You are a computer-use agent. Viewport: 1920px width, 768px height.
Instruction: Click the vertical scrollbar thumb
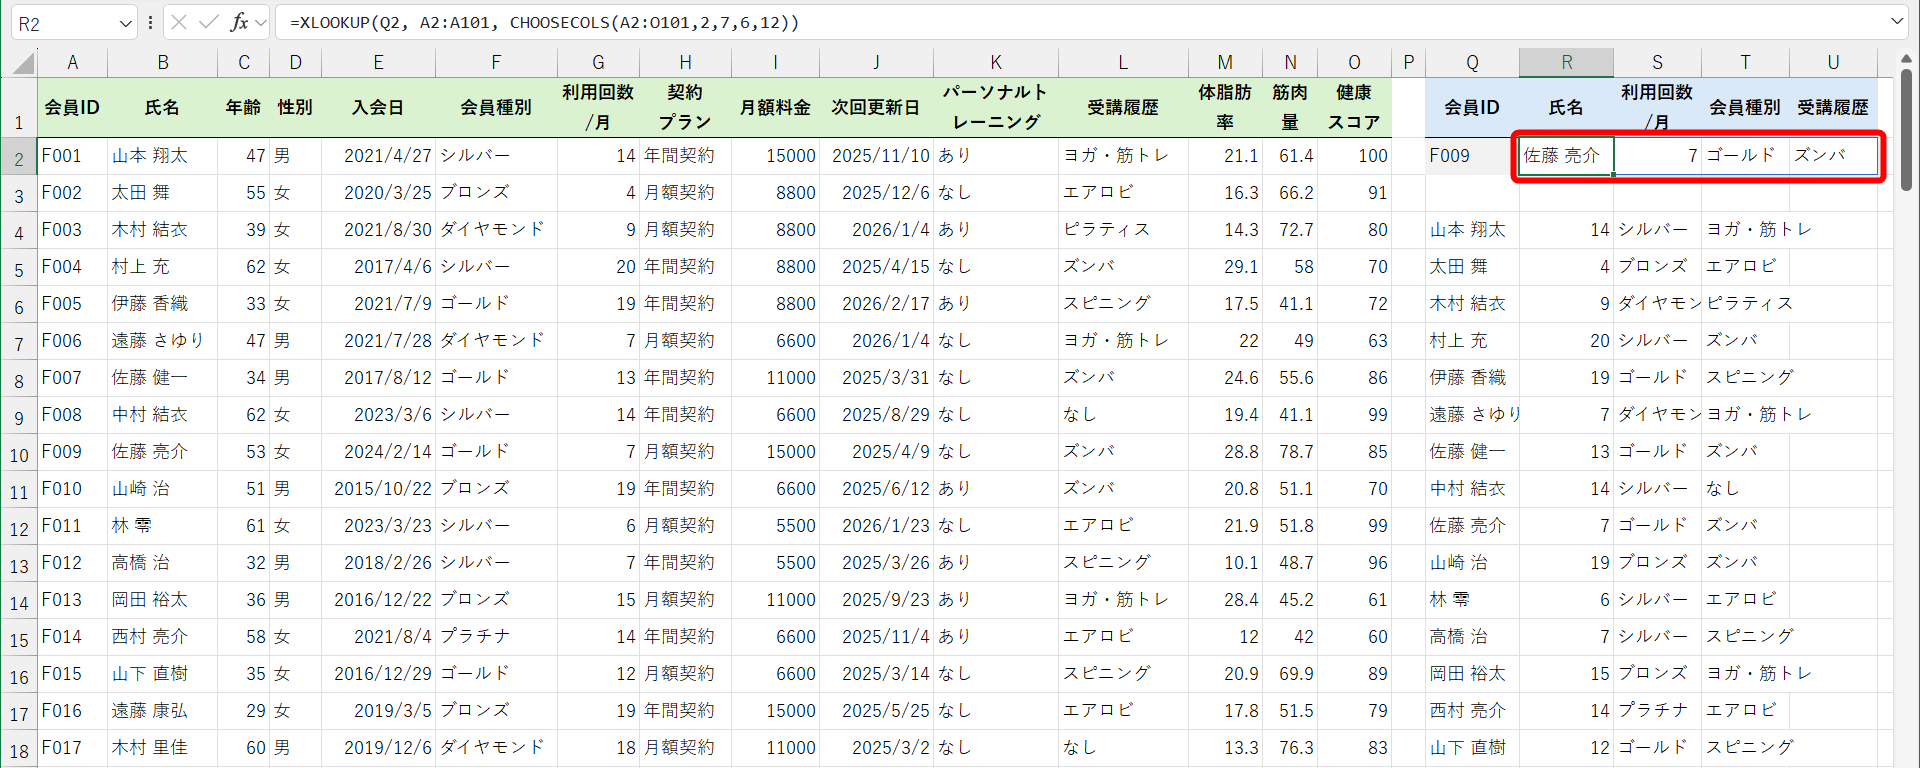1907,130
